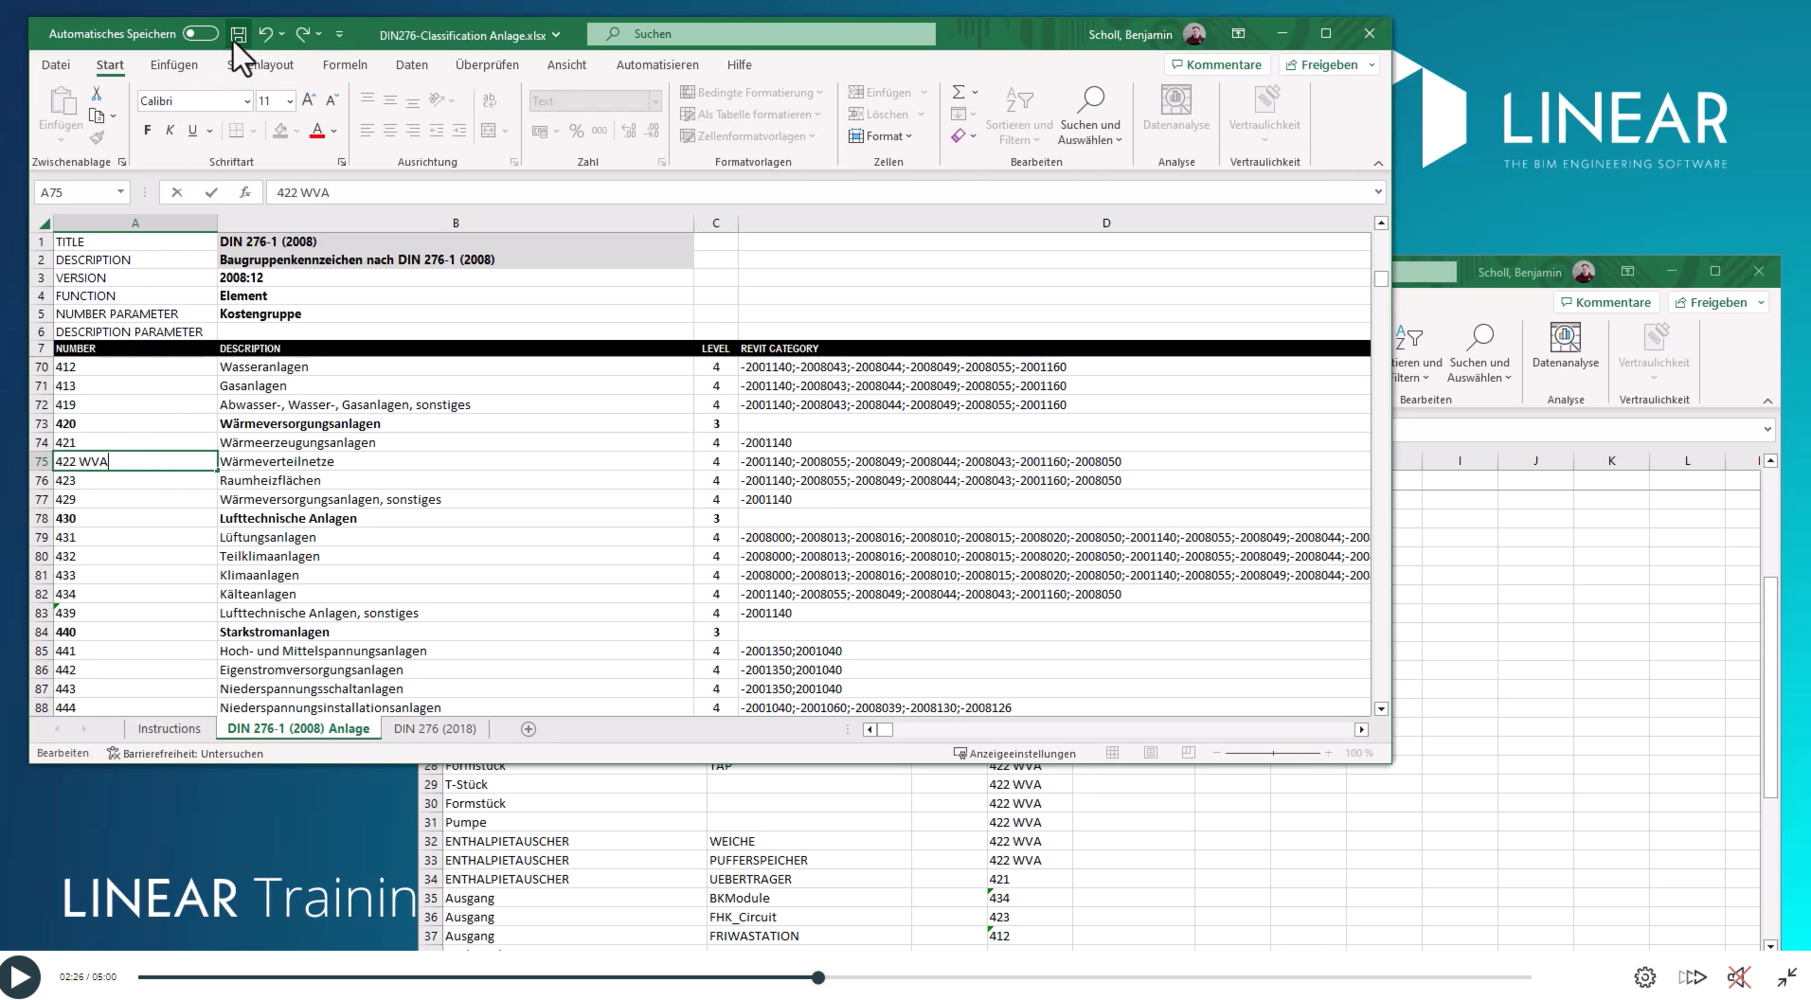Toggle bold formatting with F button

[147, 131]
